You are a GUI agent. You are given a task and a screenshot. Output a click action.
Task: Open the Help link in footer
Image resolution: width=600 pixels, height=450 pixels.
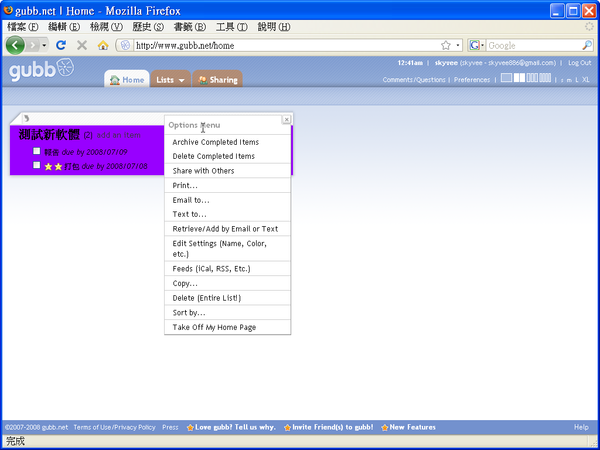[x=581, y=427]
